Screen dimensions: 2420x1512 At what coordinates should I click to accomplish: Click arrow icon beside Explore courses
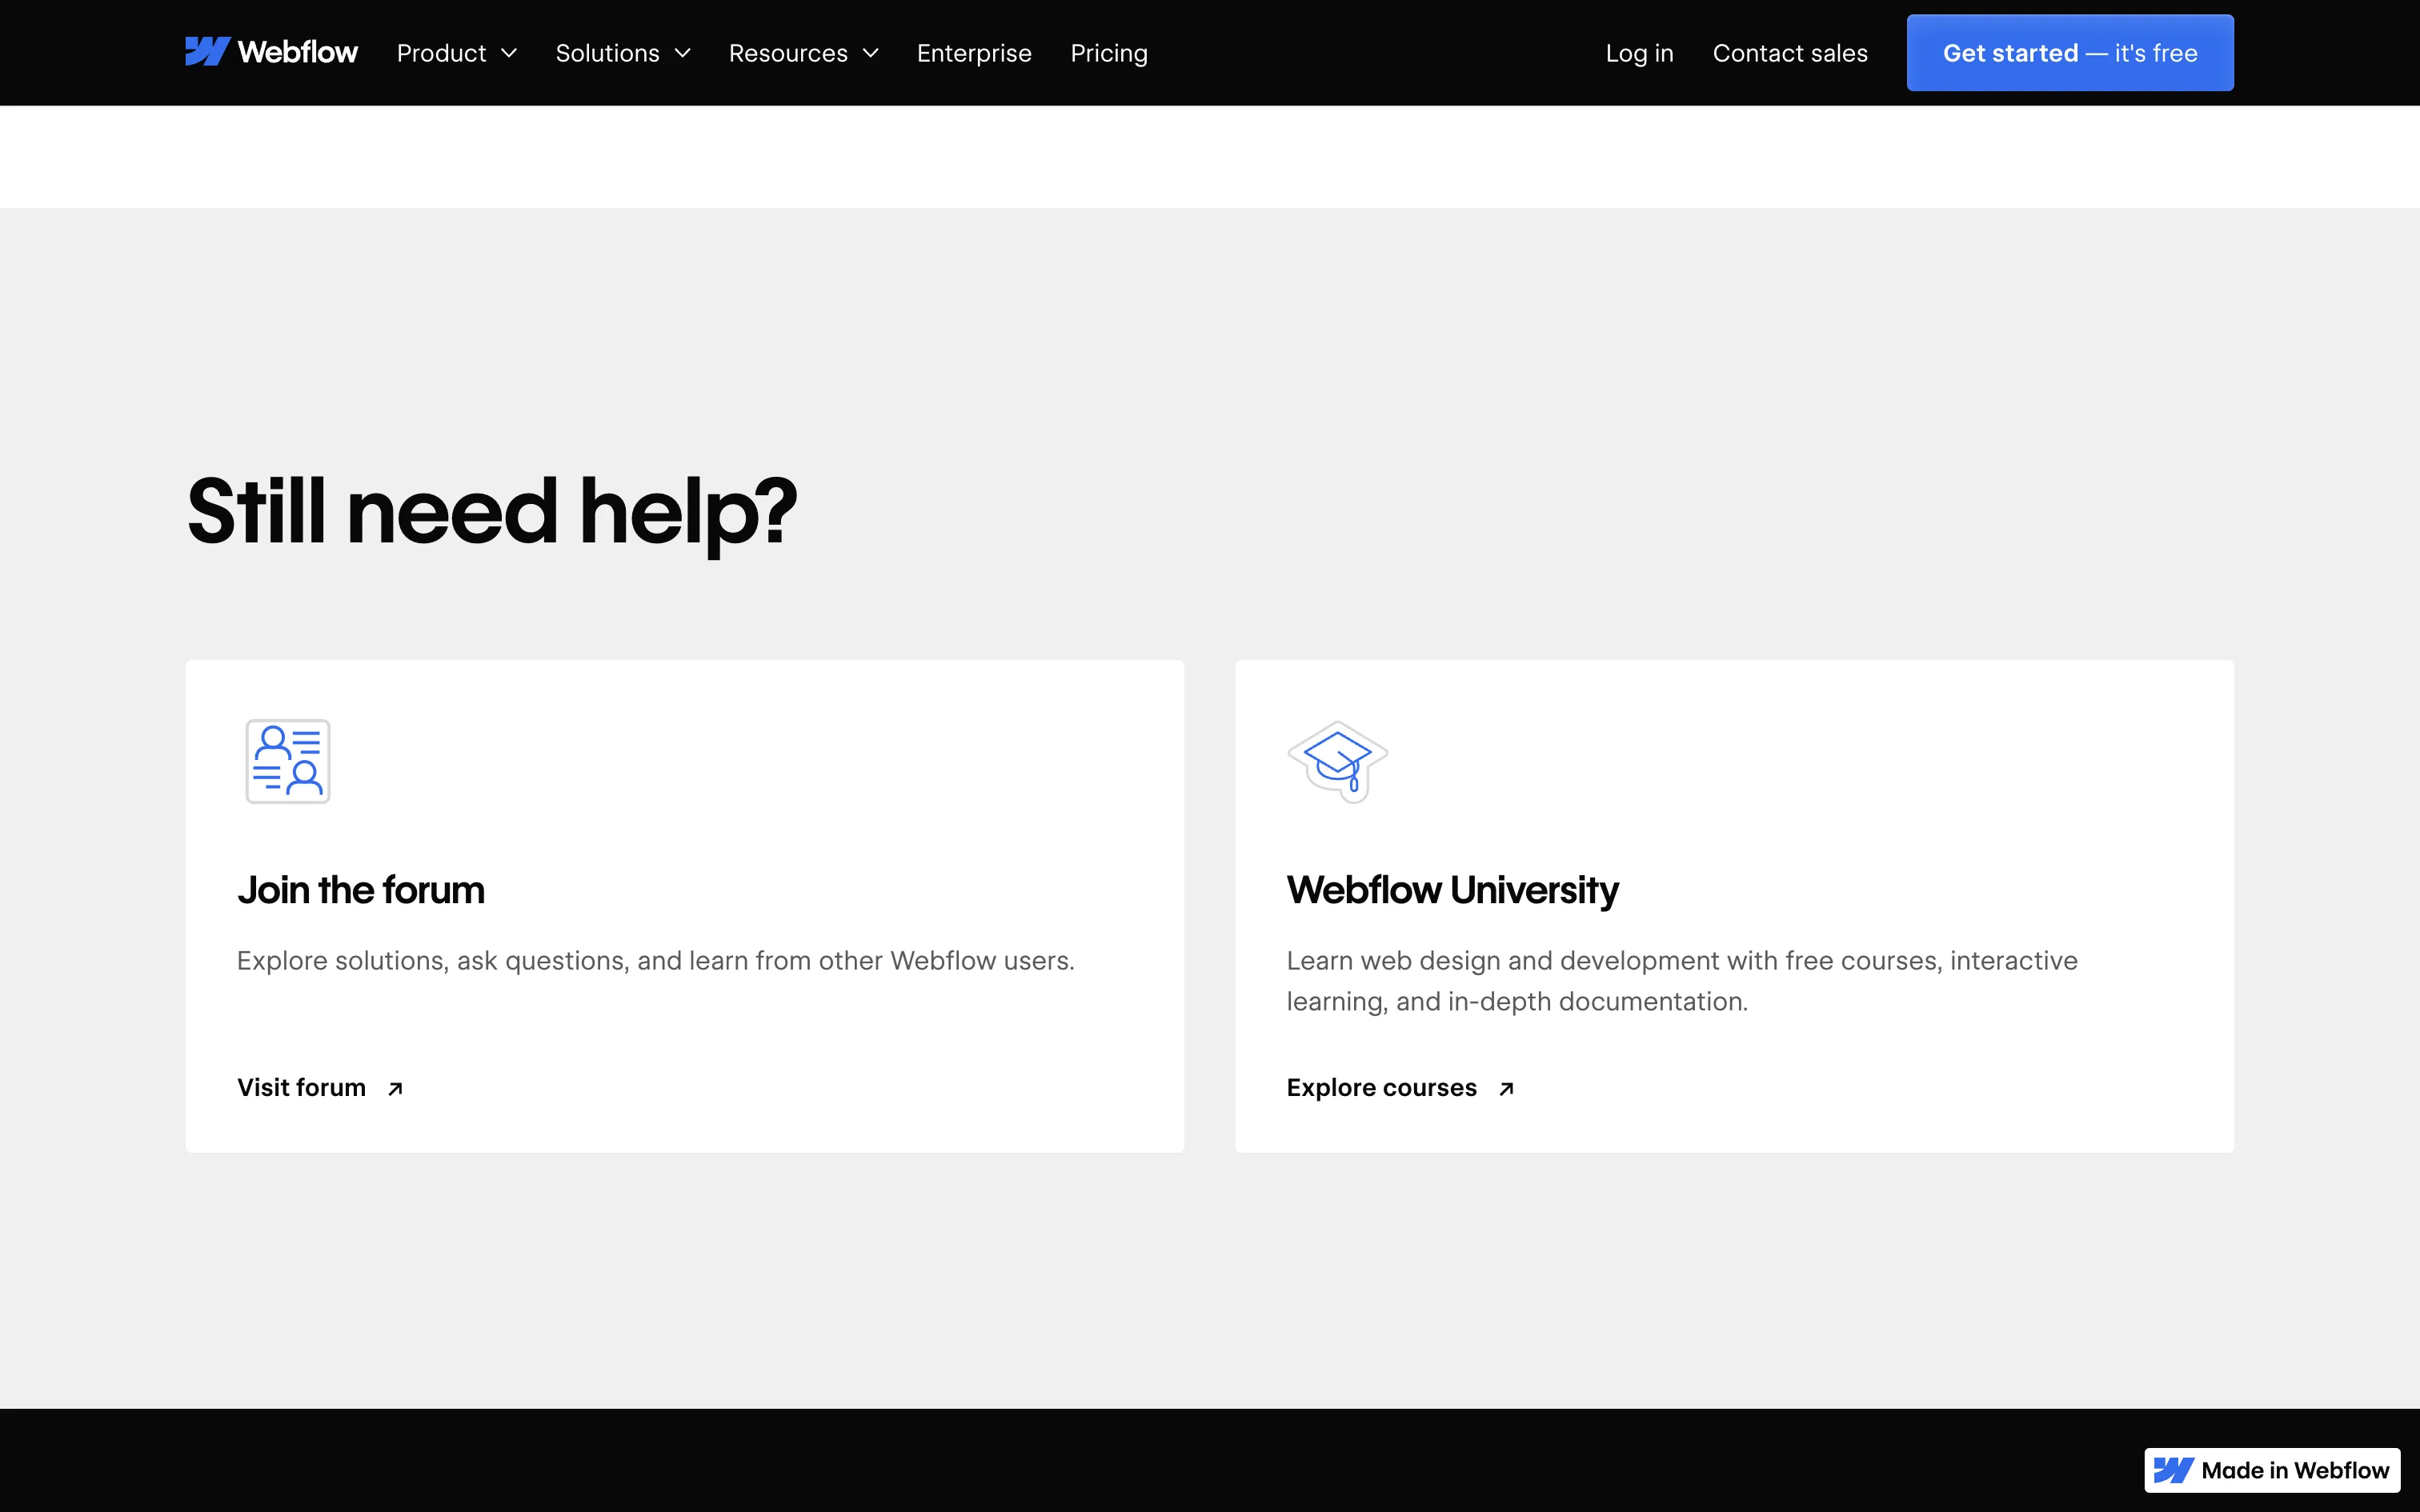[1506, 1088]
